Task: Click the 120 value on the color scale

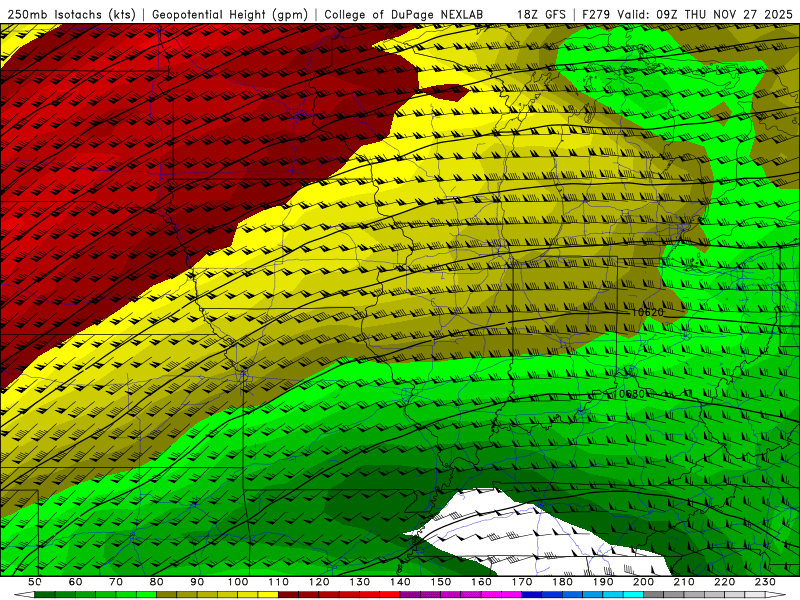Action: [319, 582]
